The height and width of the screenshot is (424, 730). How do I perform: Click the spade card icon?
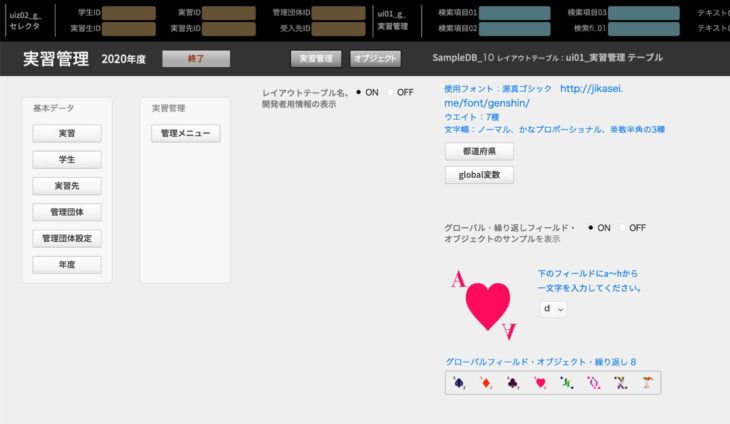(459, 382)
